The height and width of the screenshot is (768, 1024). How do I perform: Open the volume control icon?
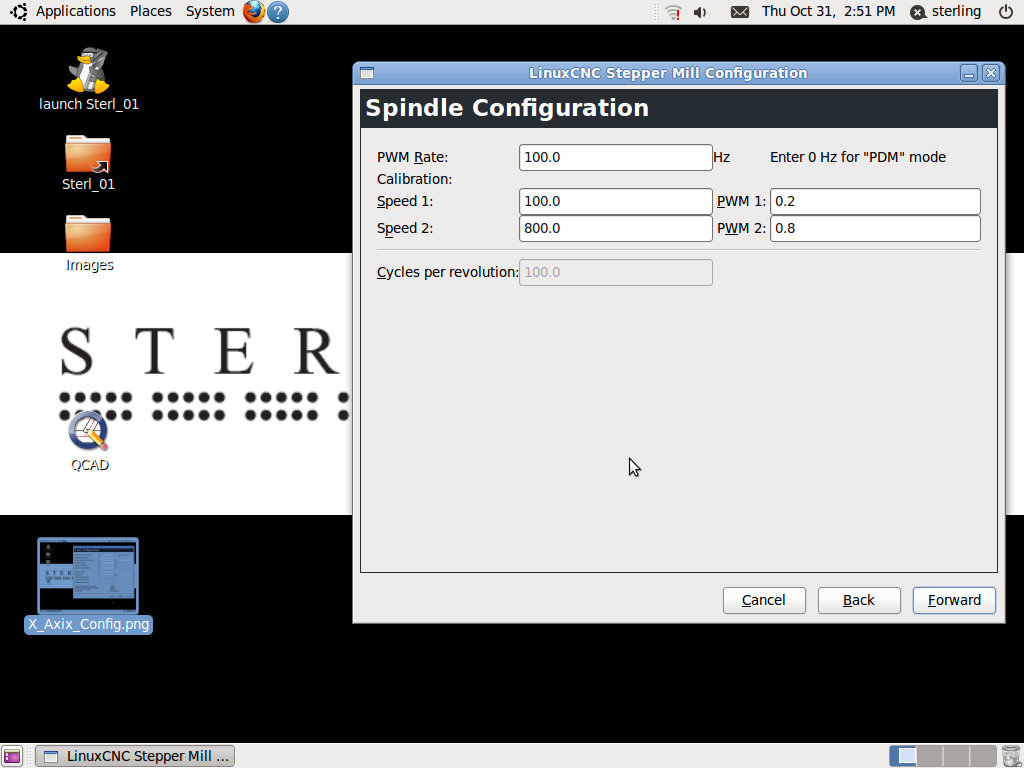(x=700, y=12)
